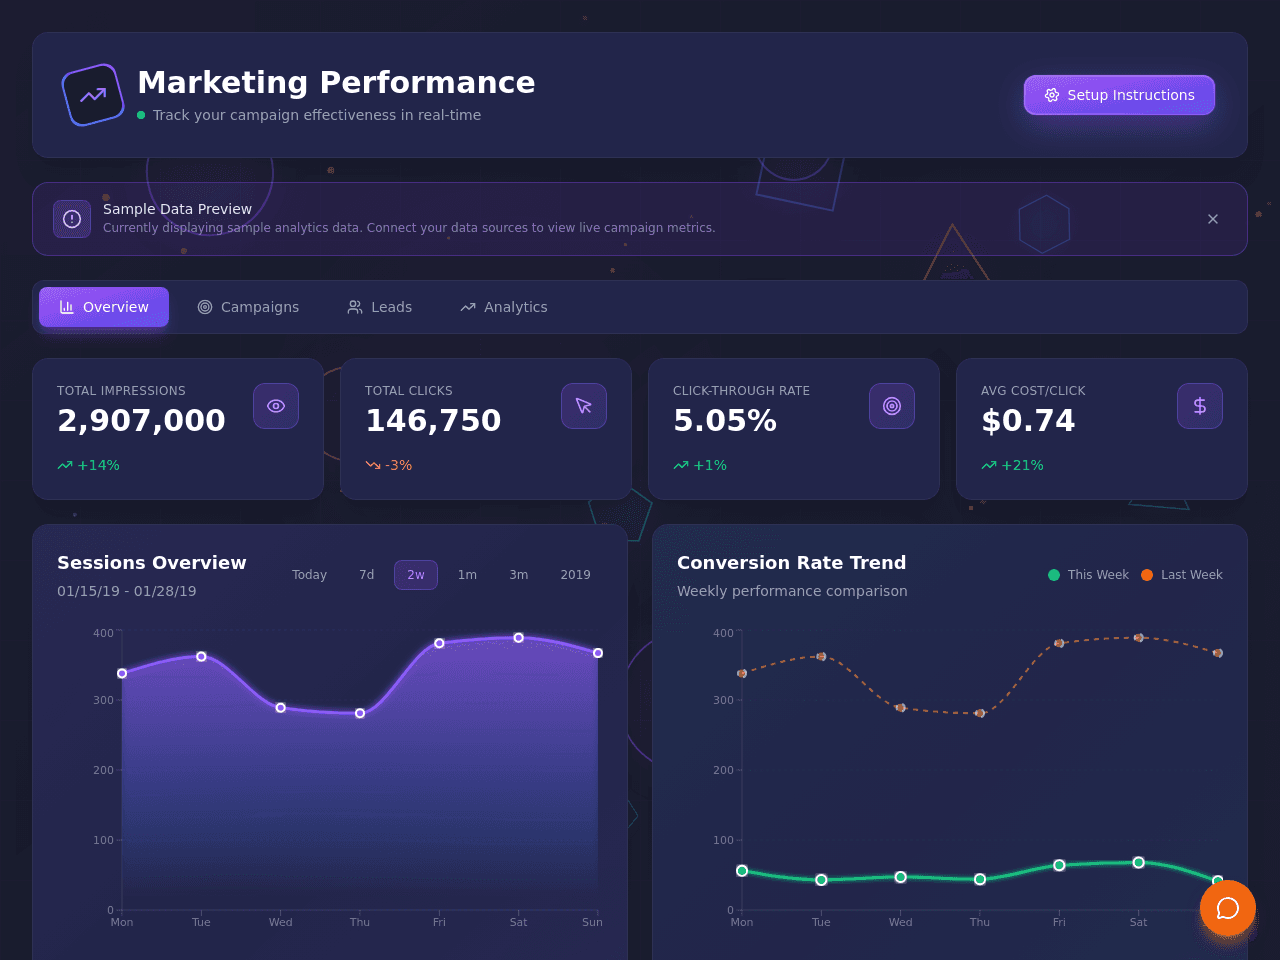This screenshot has width=1280, height=960.
Task: Click the 01/15/19 - 01/28/19 date range
Action: click(x=127, y=591)
